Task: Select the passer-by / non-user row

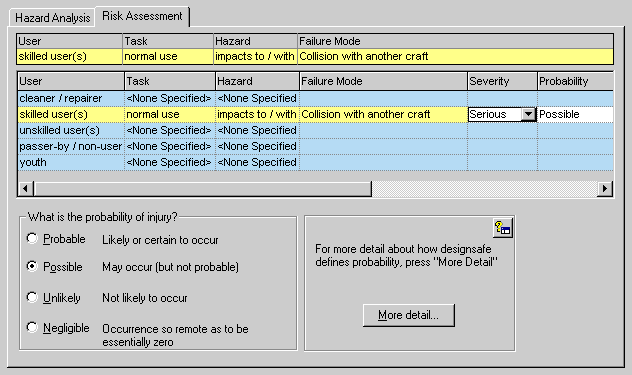Action: pyautogui.click(x=316, y=146)
